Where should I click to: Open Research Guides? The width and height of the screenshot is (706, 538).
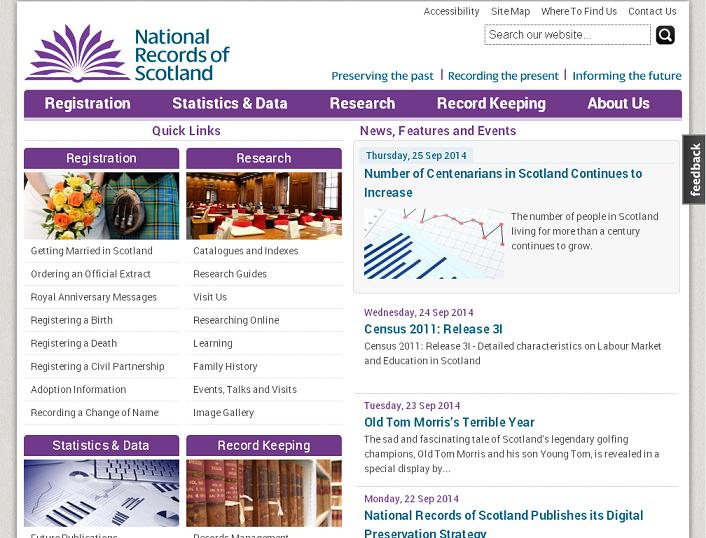click(x=230, y=274)
